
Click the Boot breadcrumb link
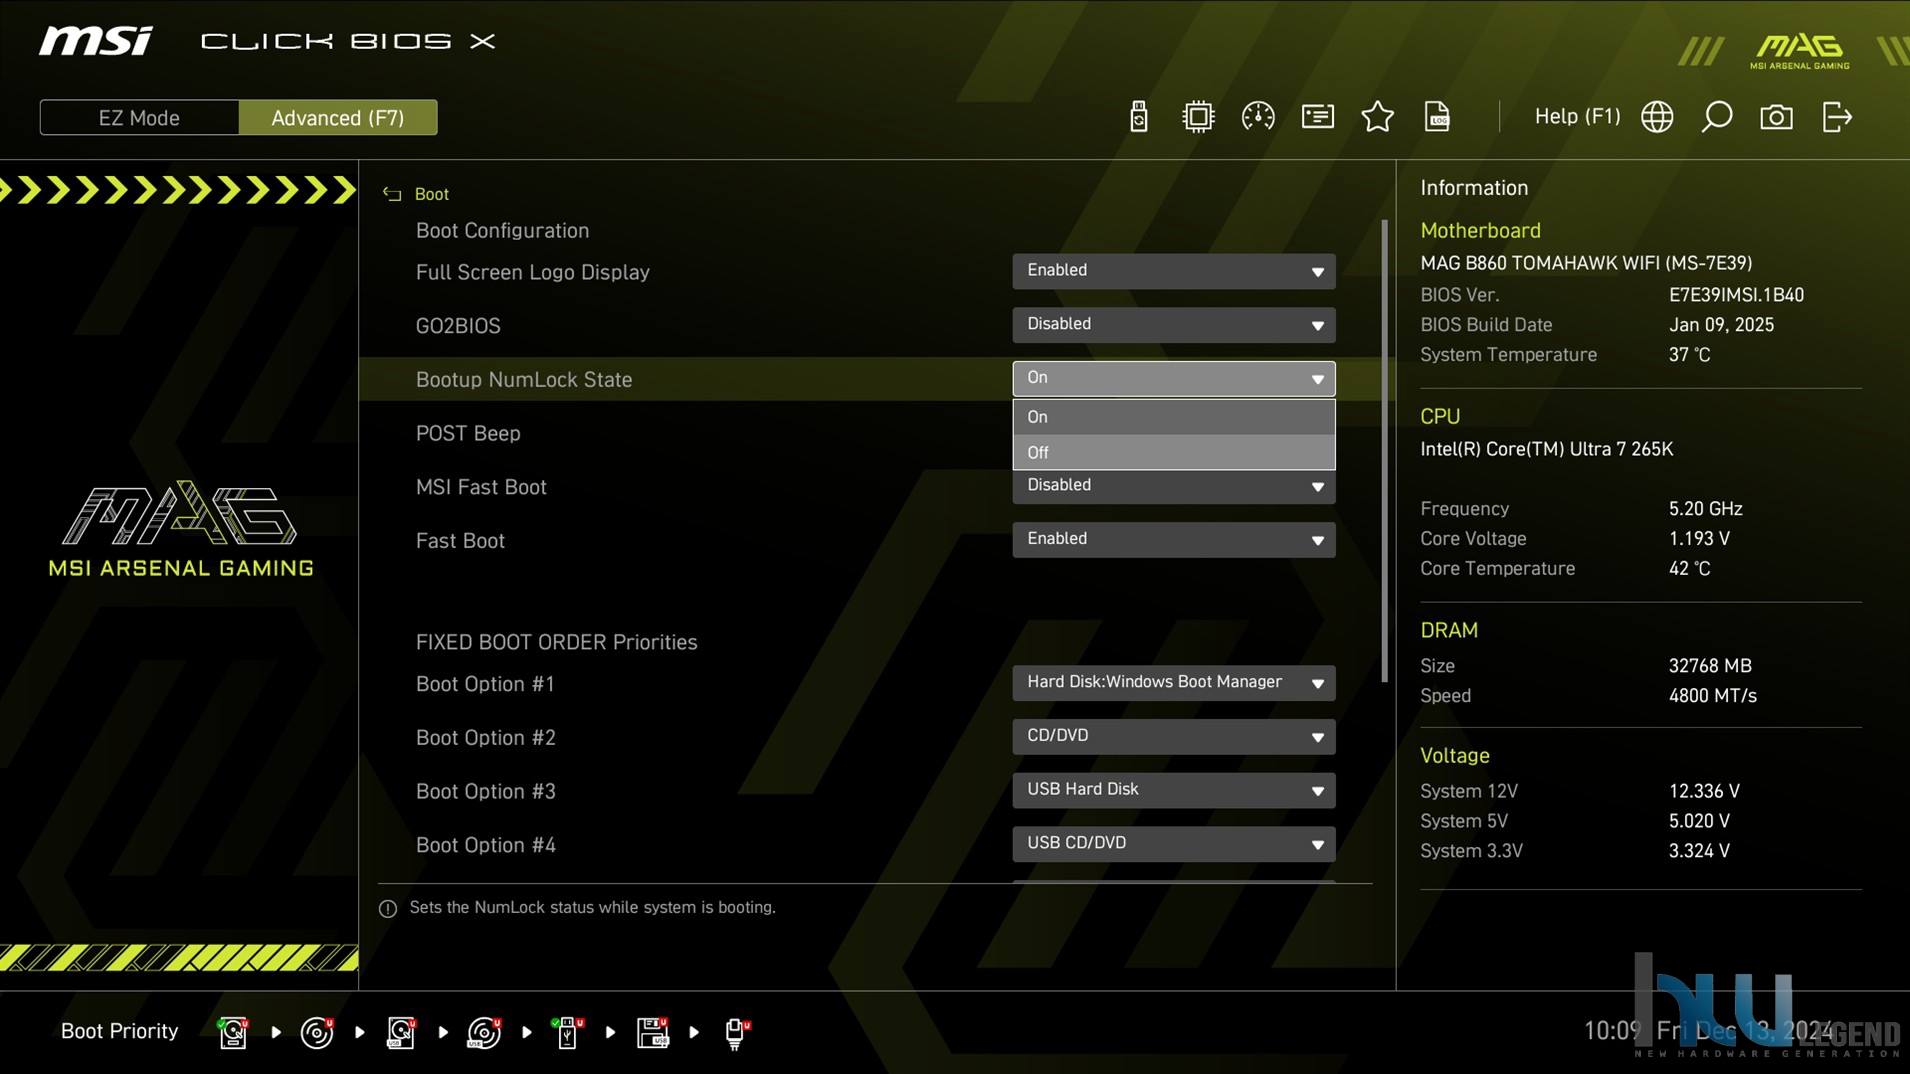pos(432,194)
